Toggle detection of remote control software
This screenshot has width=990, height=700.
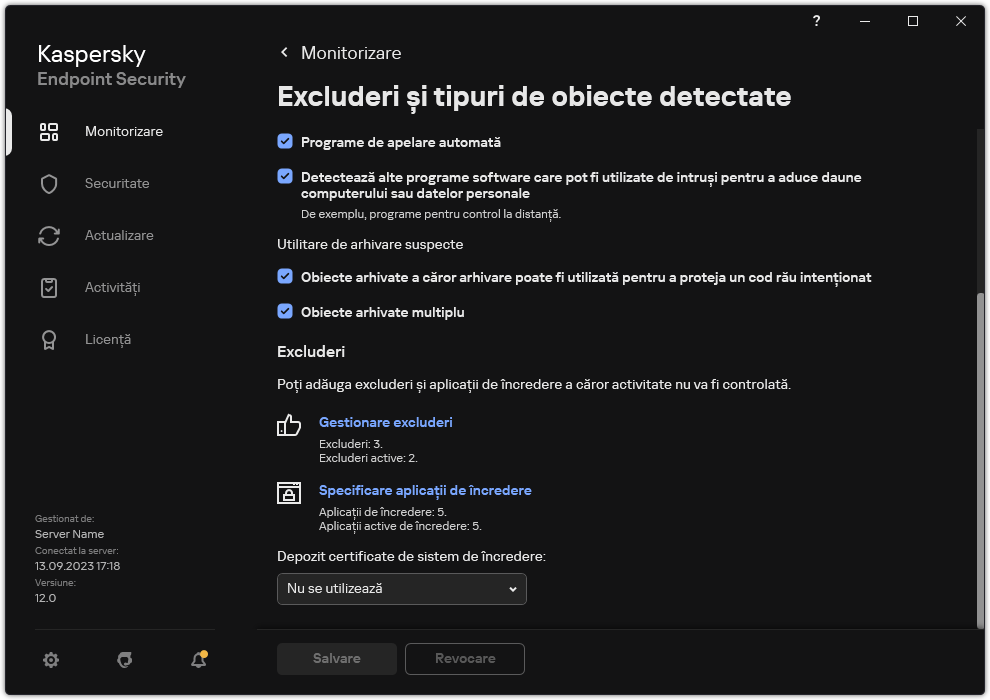coord(285,177)
